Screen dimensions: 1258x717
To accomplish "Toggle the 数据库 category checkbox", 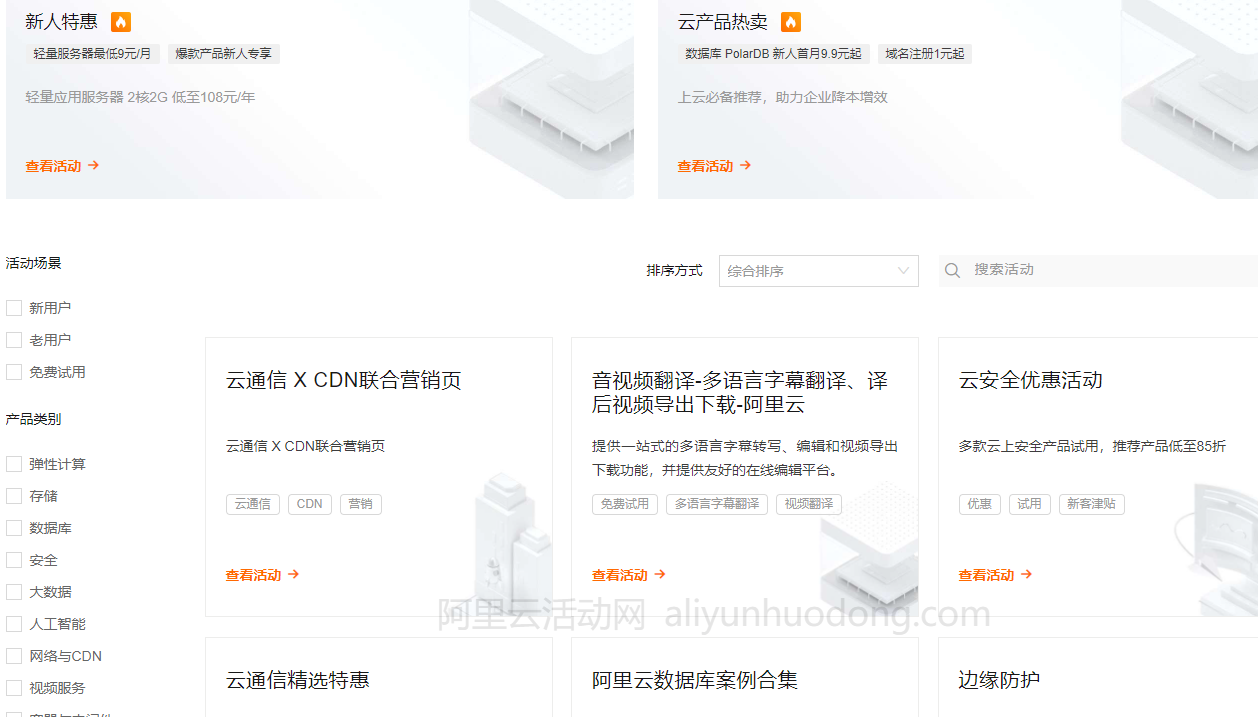I will pyautogui.click(x=14, y=528).
